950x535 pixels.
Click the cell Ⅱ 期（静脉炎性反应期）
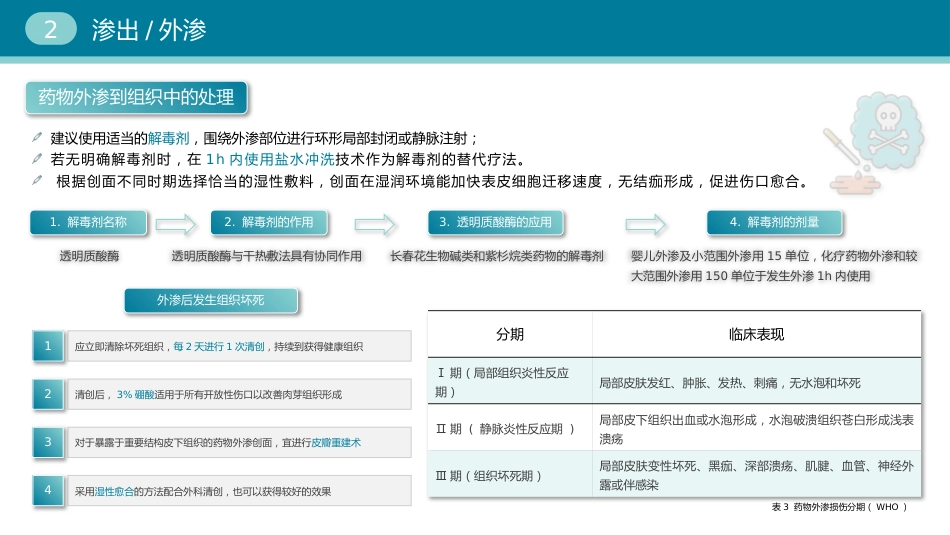point(510,428)
